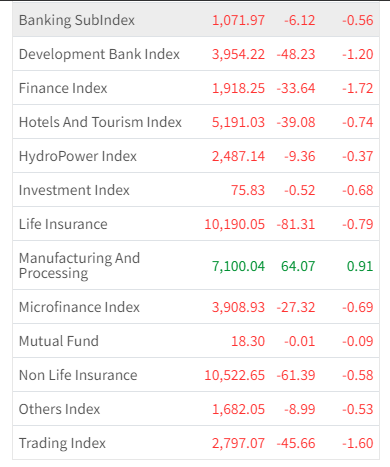The height and width of the screenshot is (467, 390).
Task: Select the green 64.07 point change
Action: [x=298, y=266]
